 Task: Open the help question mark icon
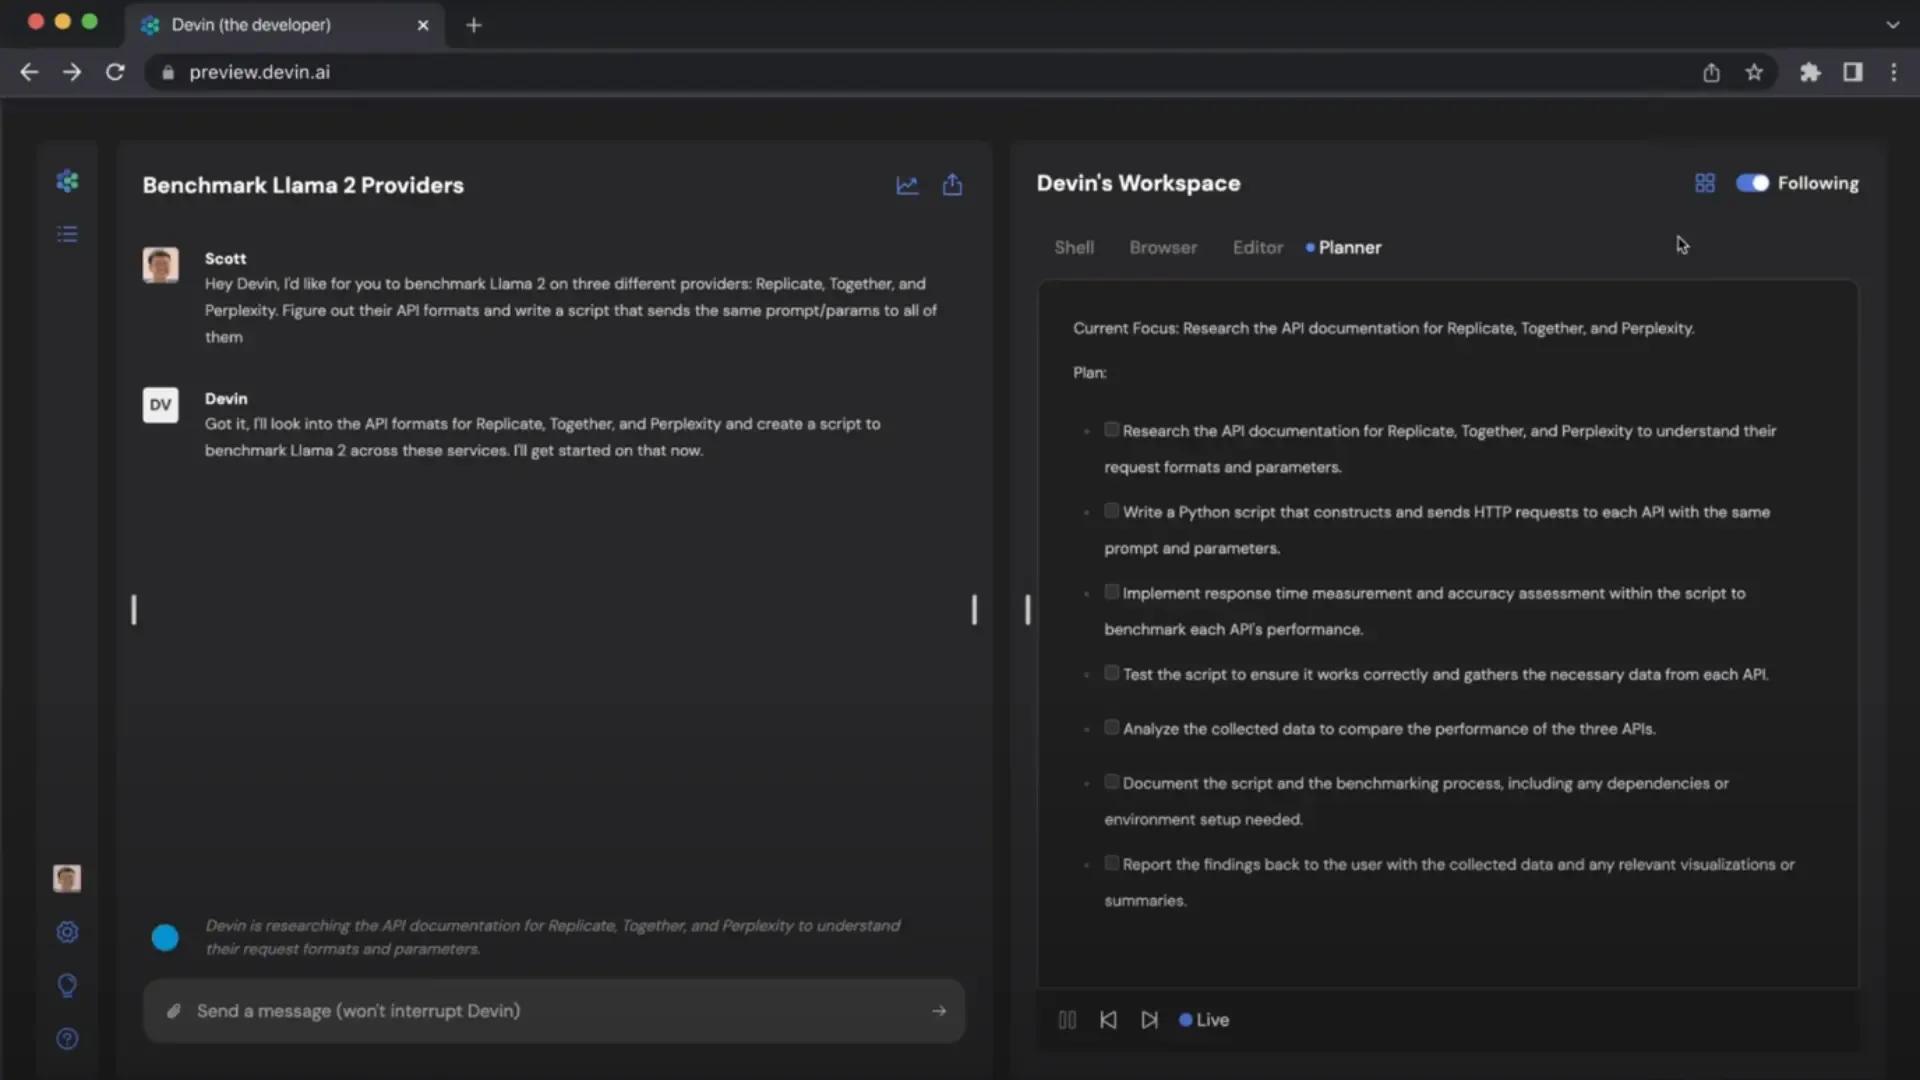pyautogui.click(x=67, y=1039)
